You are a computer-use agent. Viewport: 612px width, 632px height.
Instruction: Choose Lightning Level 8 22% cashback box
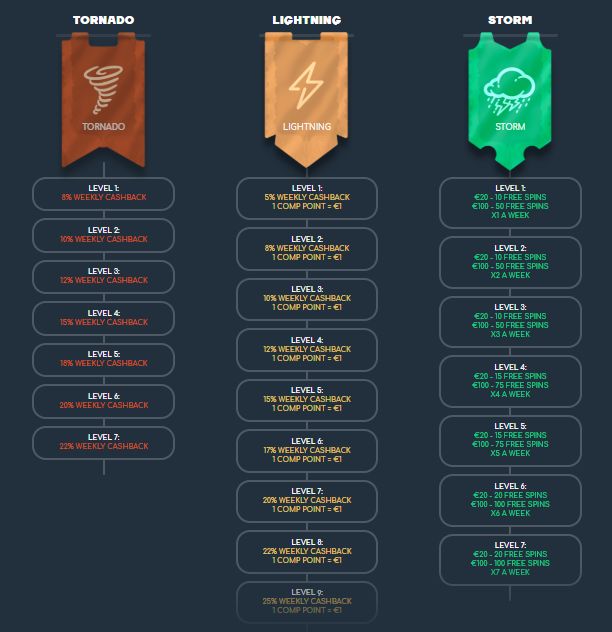[307, 551]
